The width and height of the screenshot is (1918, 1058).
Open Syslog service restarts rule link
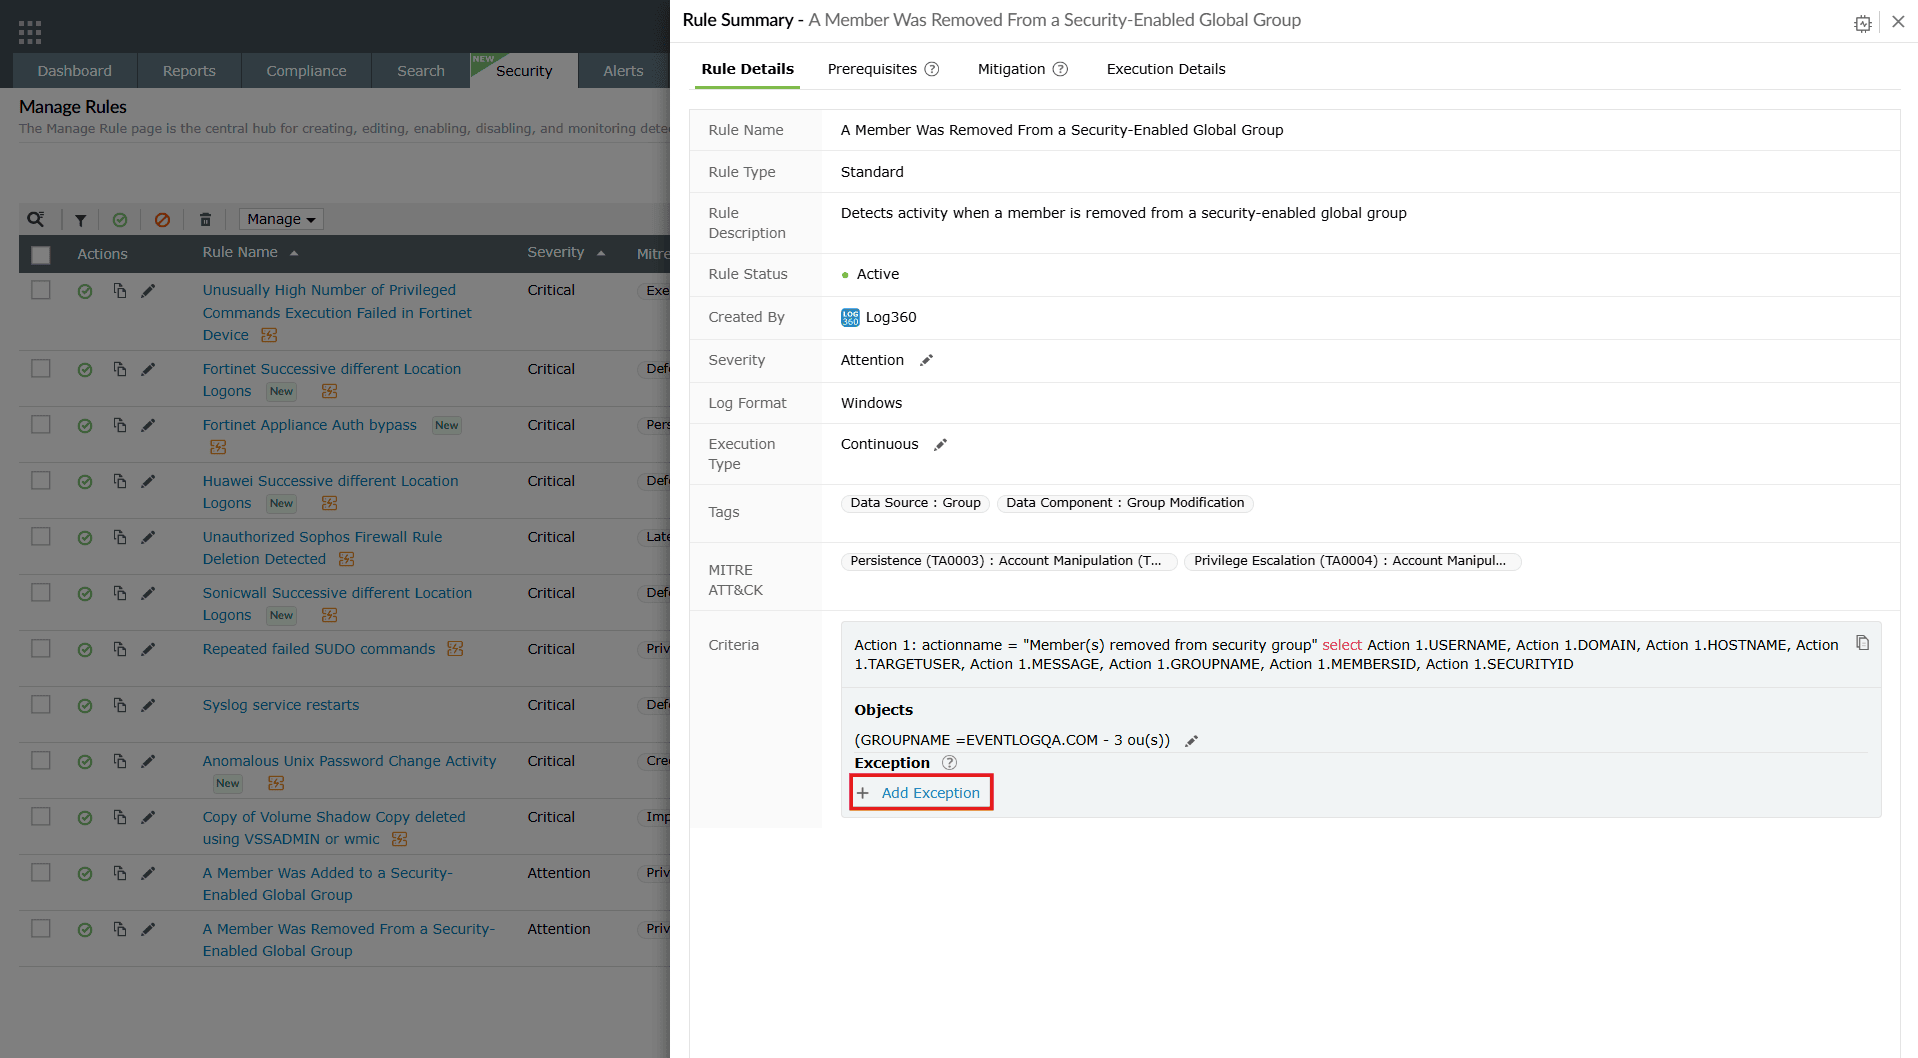point(281,705)
